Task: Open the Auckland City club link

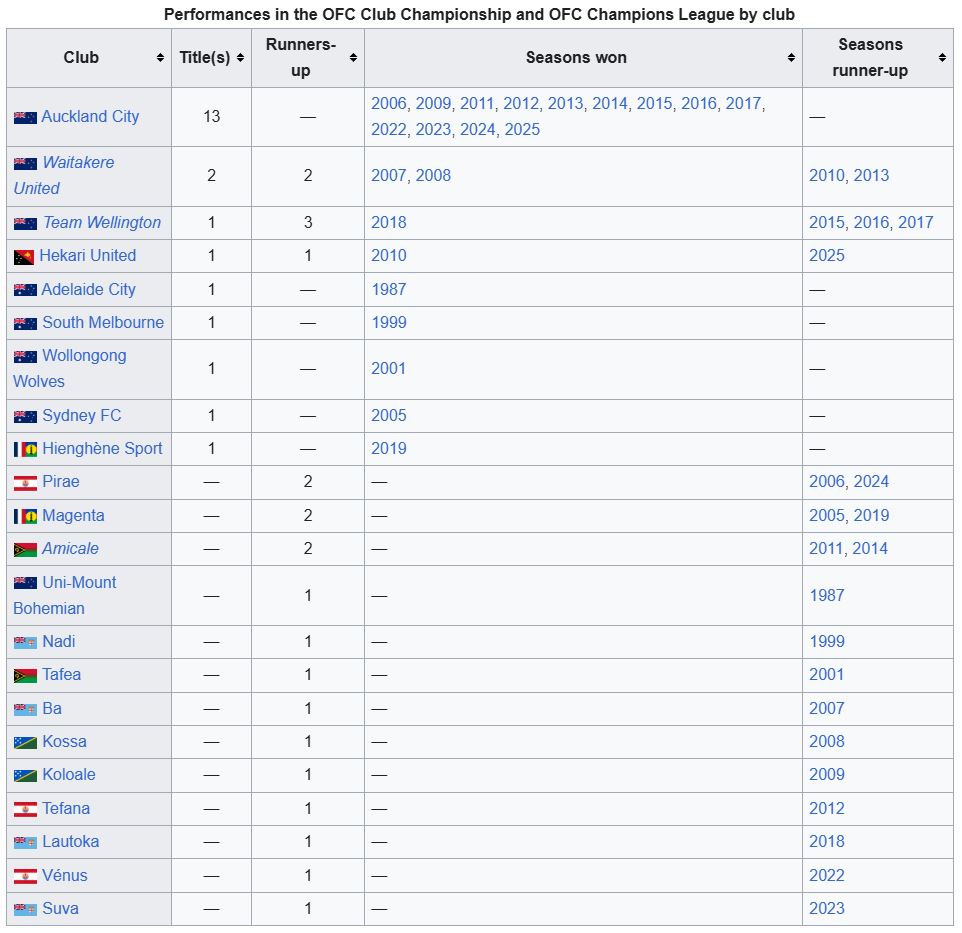Action: [x=90, y=117]
